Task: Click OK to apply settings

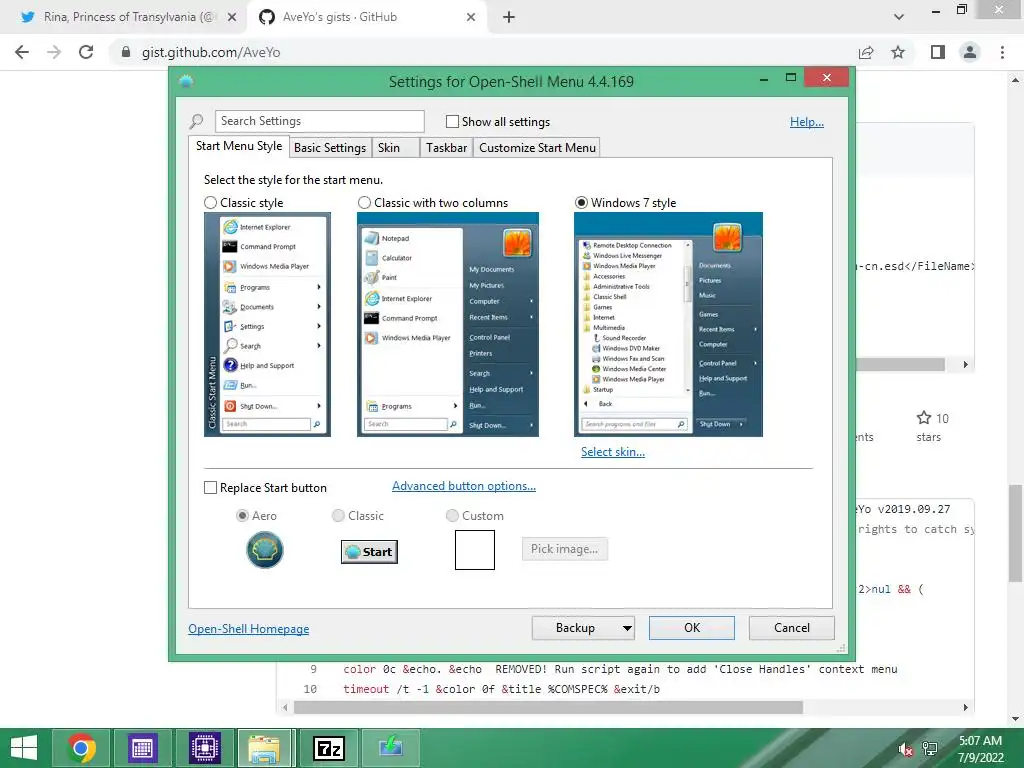Action: tap(692, 628)
